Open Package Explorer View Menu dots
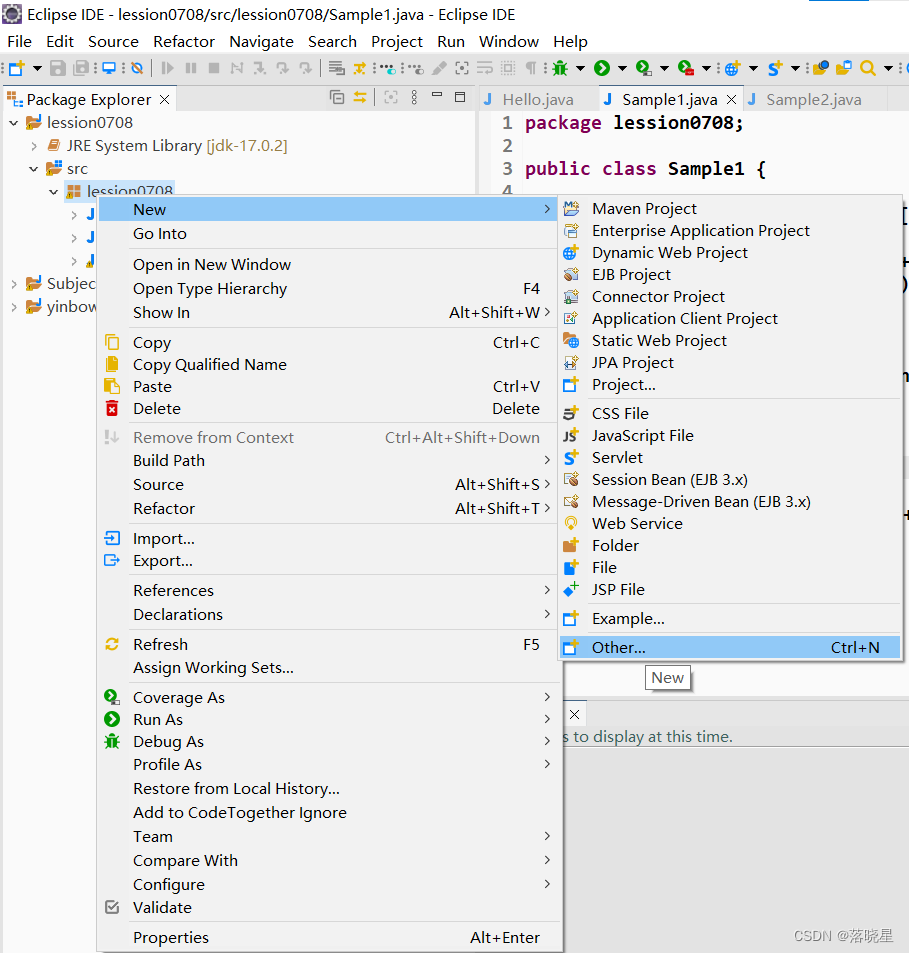 tap(414, 97)
